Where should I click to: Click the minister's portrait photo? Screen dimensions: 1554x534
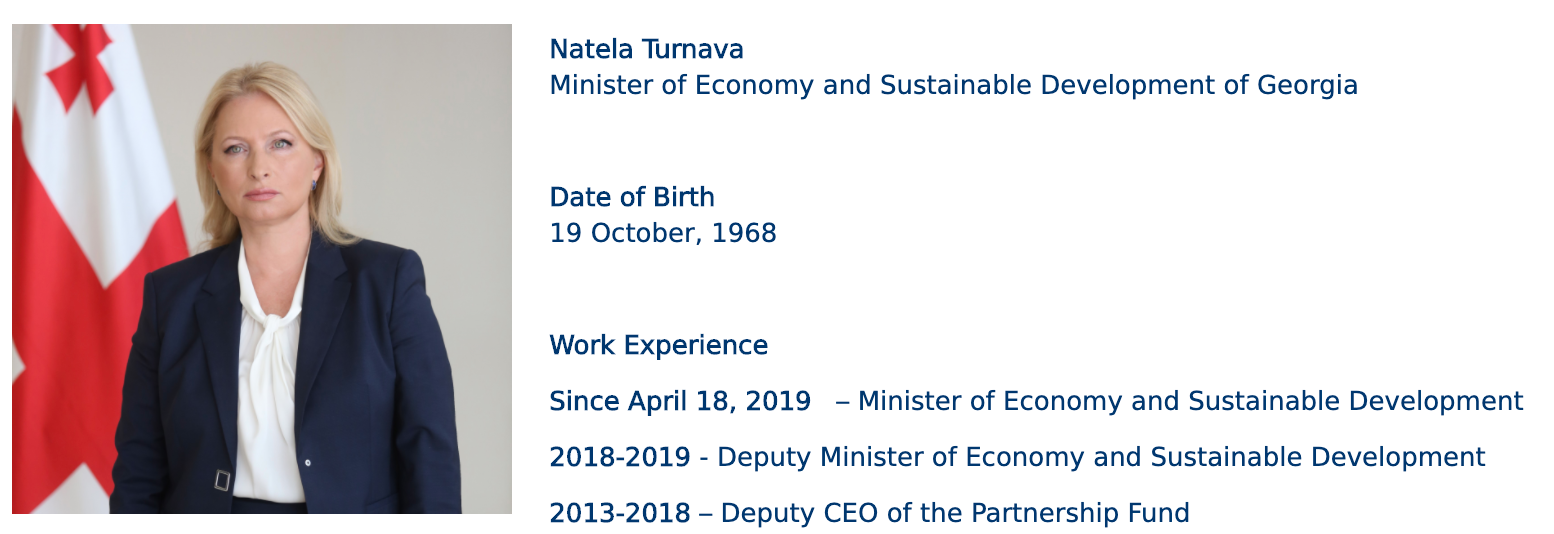pos(262,269)
